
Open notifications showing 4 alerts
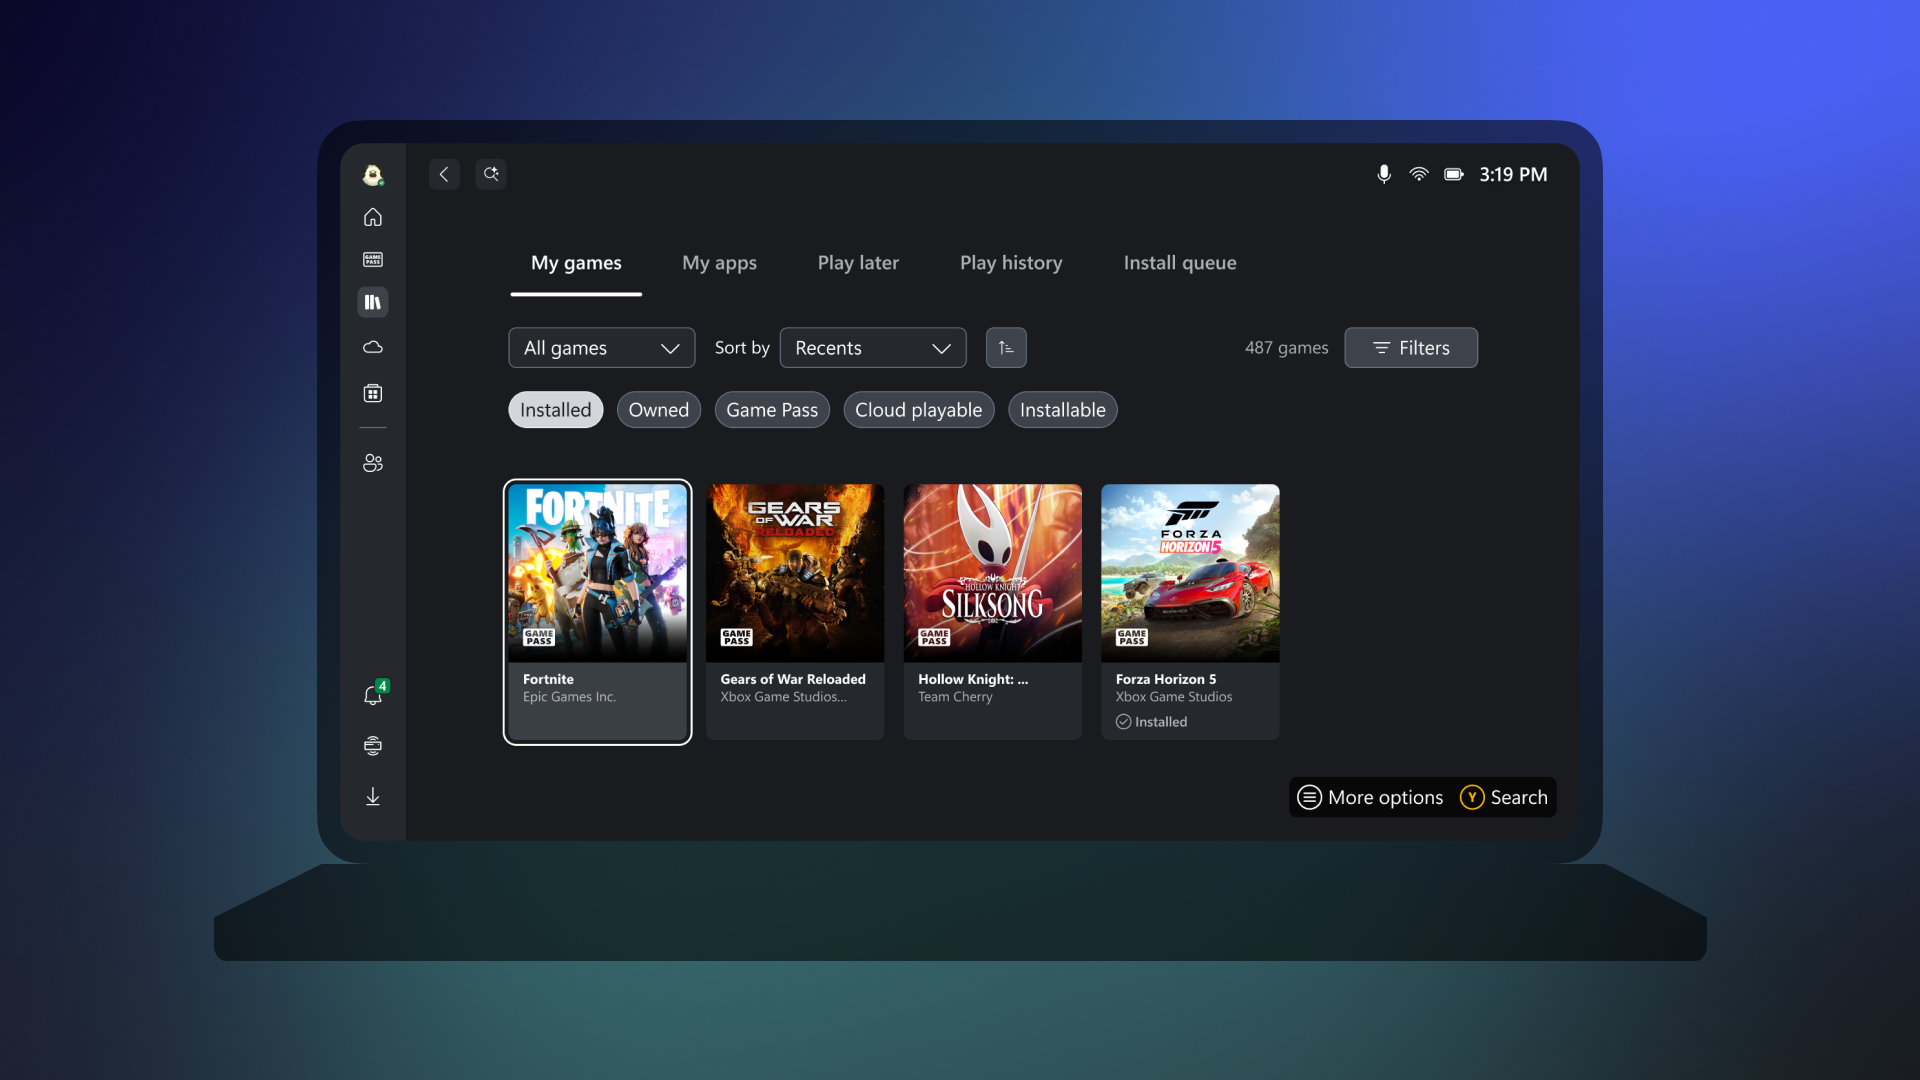click(x=372, y=696)
